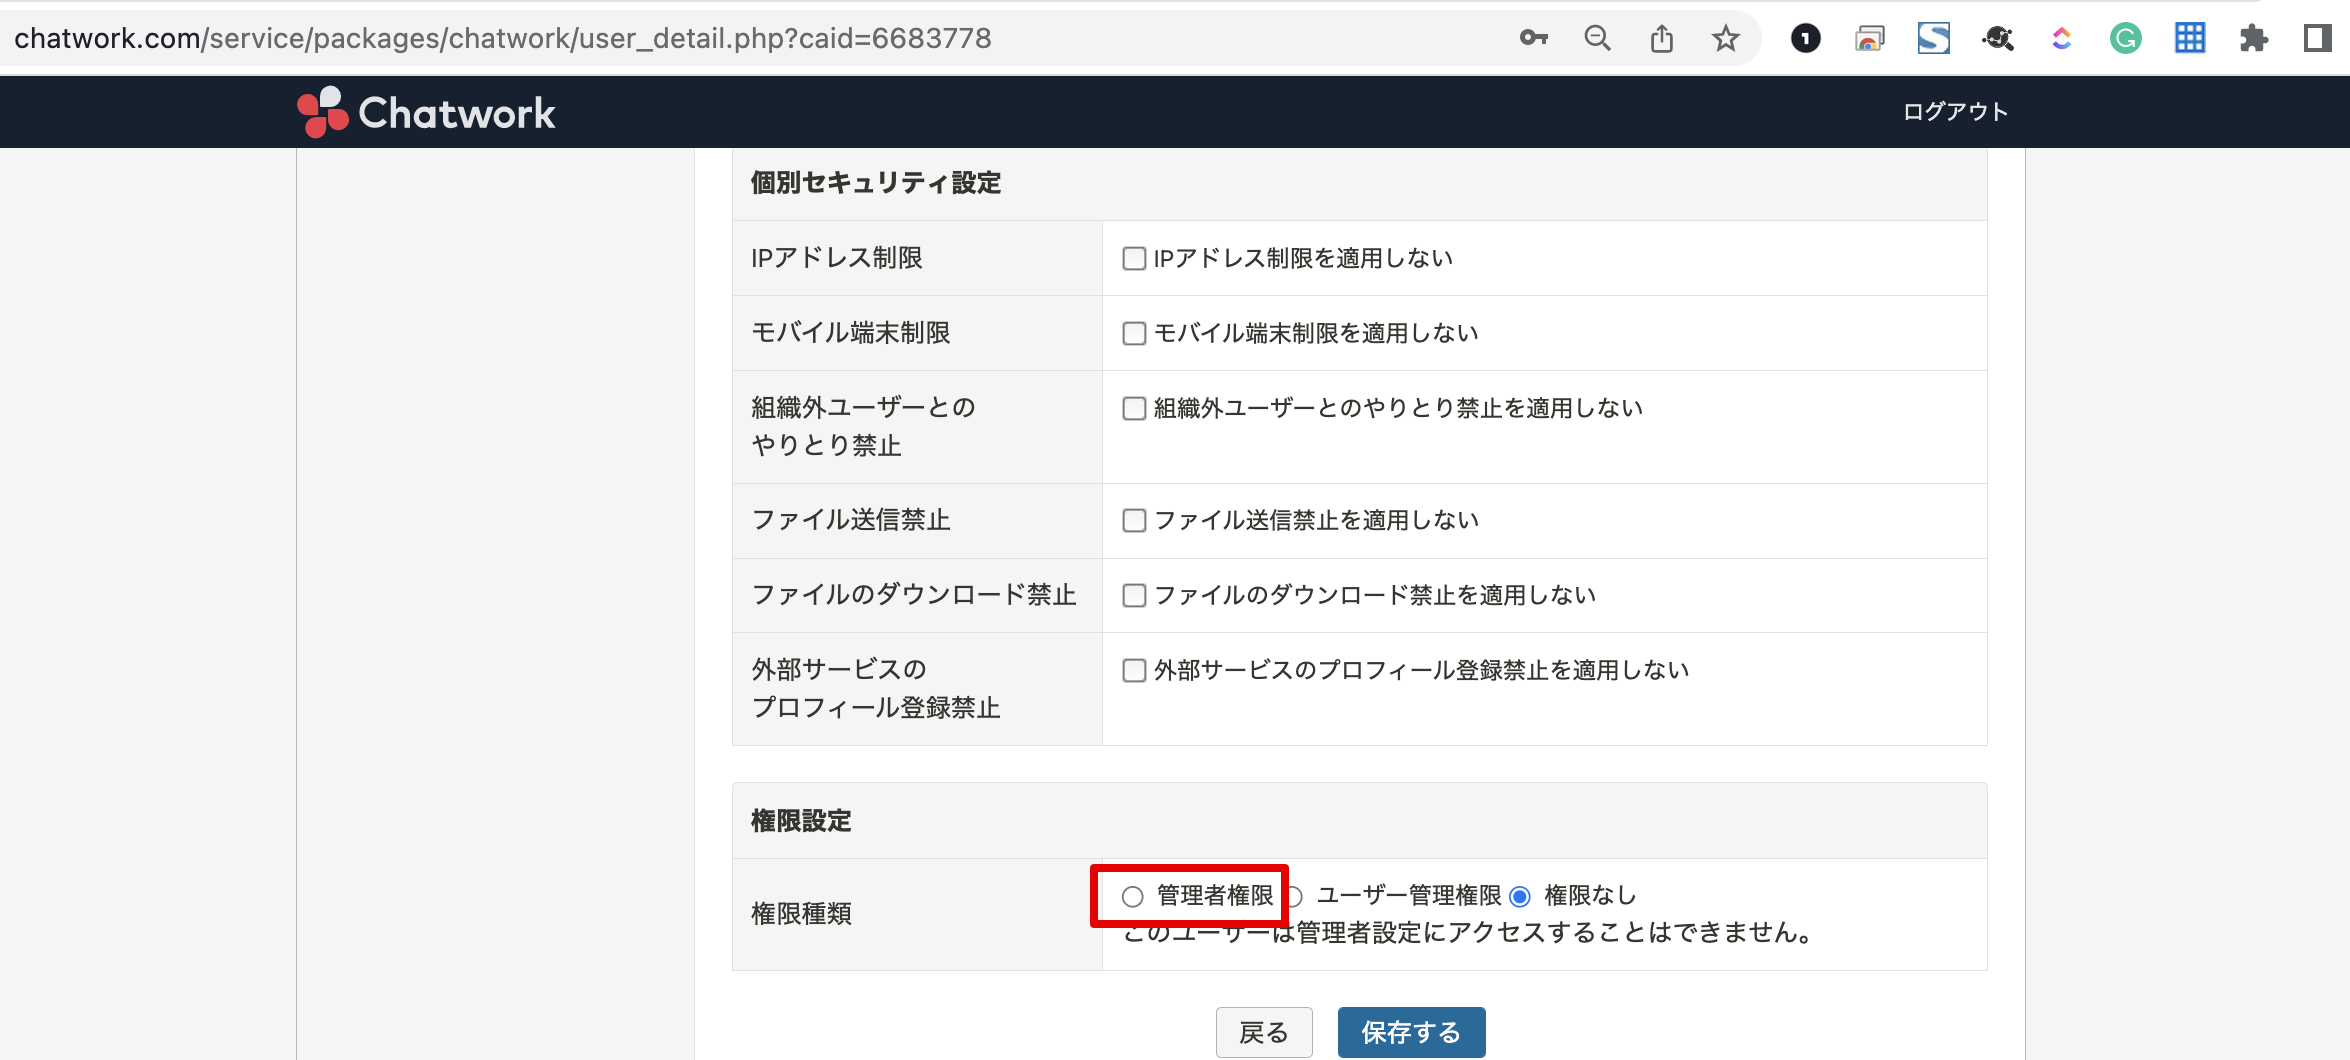The width and height of the screenshot is (2350, 1060).
Task: Check モバイル端末制限を適用しない checkbox
Action: [1134, 334]
